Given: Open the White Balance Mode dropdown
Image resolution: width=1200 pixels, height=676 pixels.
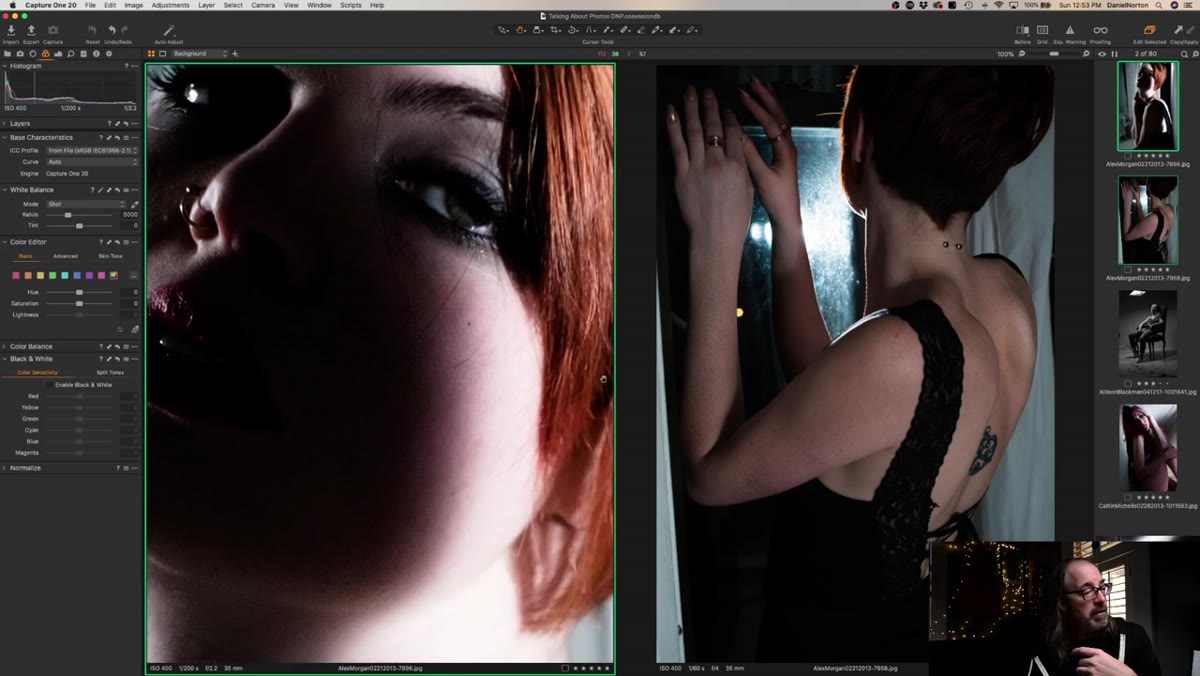Looking at the screenshot, I should click(x=86, y=204).
